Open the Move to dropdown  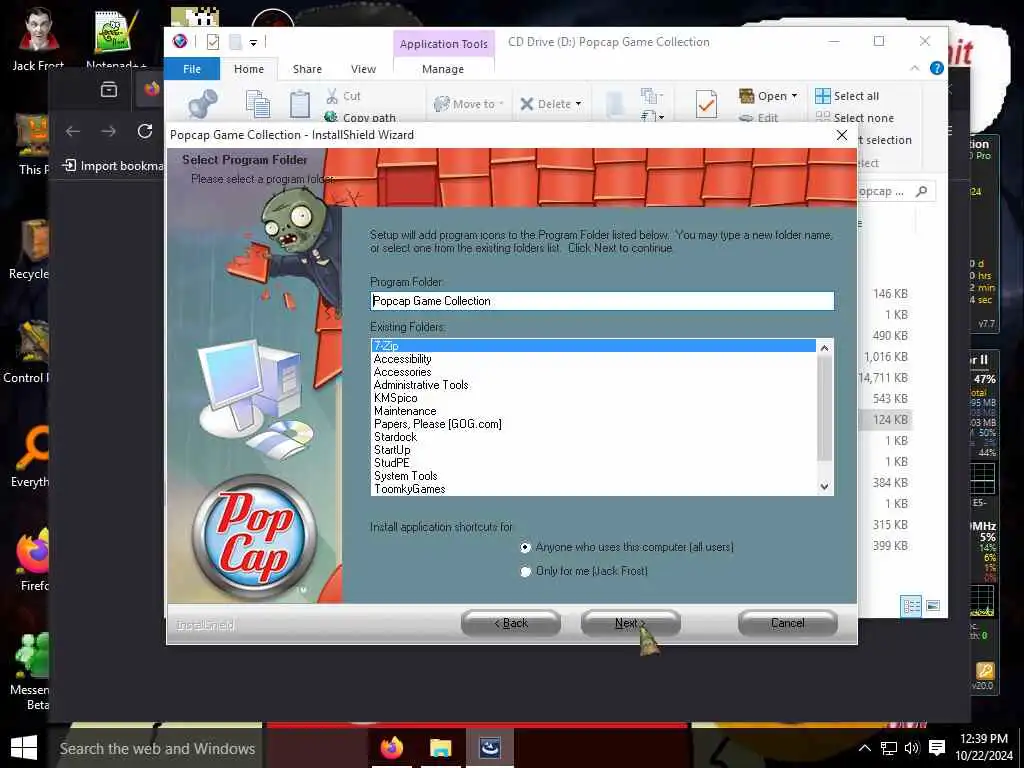(x=469, y=104)
